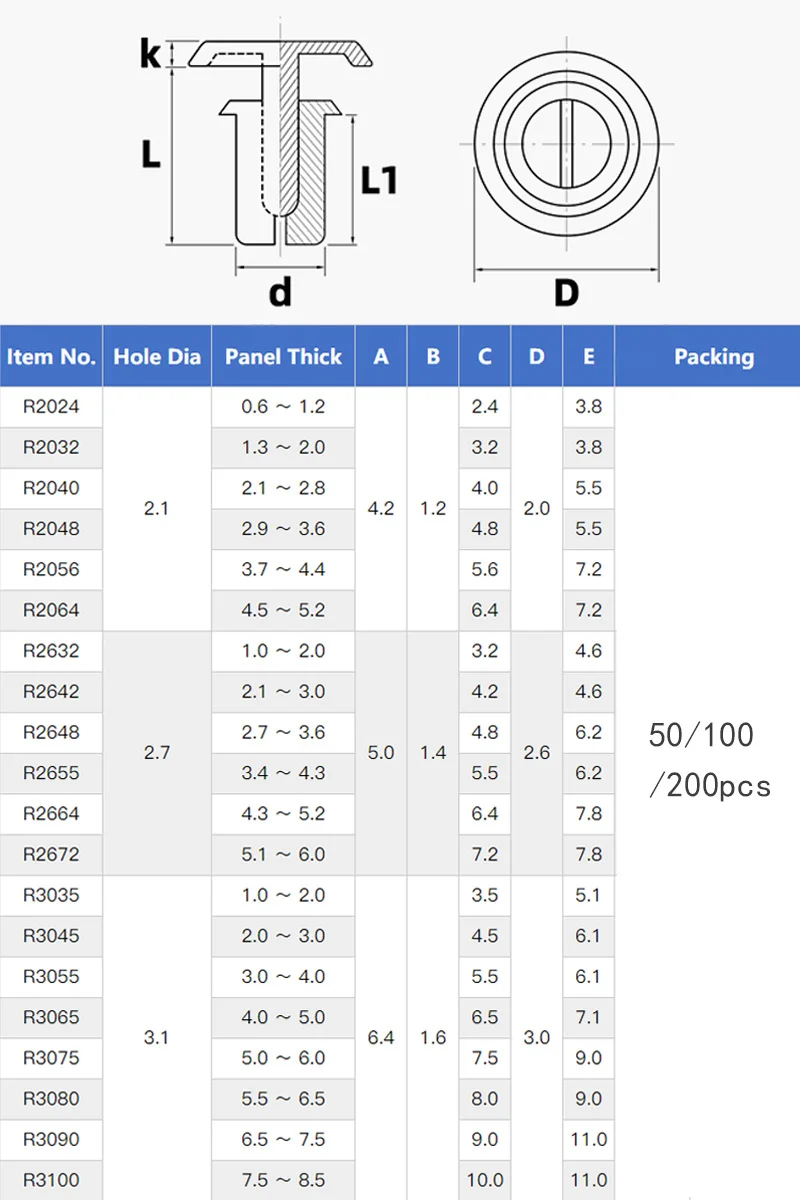Viewport: 800px width, 1200px height.
Task: Choose item R2672 in the table
Action: coord(51,855)
